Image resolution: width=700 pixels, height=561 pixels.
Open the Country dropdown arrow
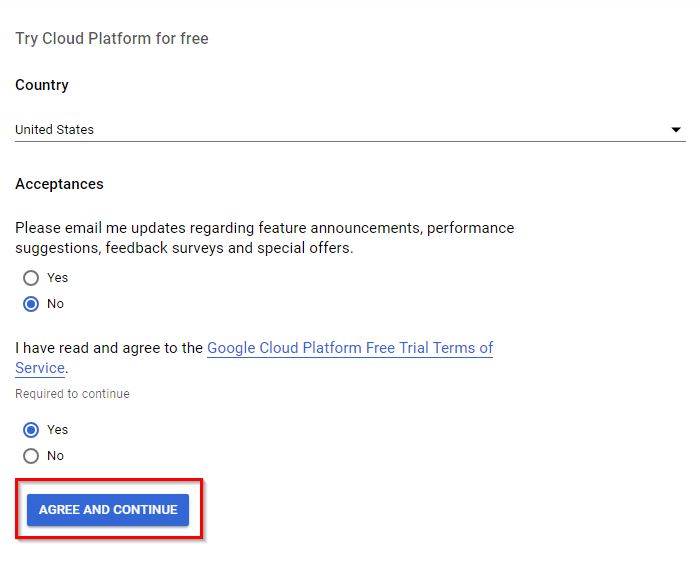pos(676,130)
